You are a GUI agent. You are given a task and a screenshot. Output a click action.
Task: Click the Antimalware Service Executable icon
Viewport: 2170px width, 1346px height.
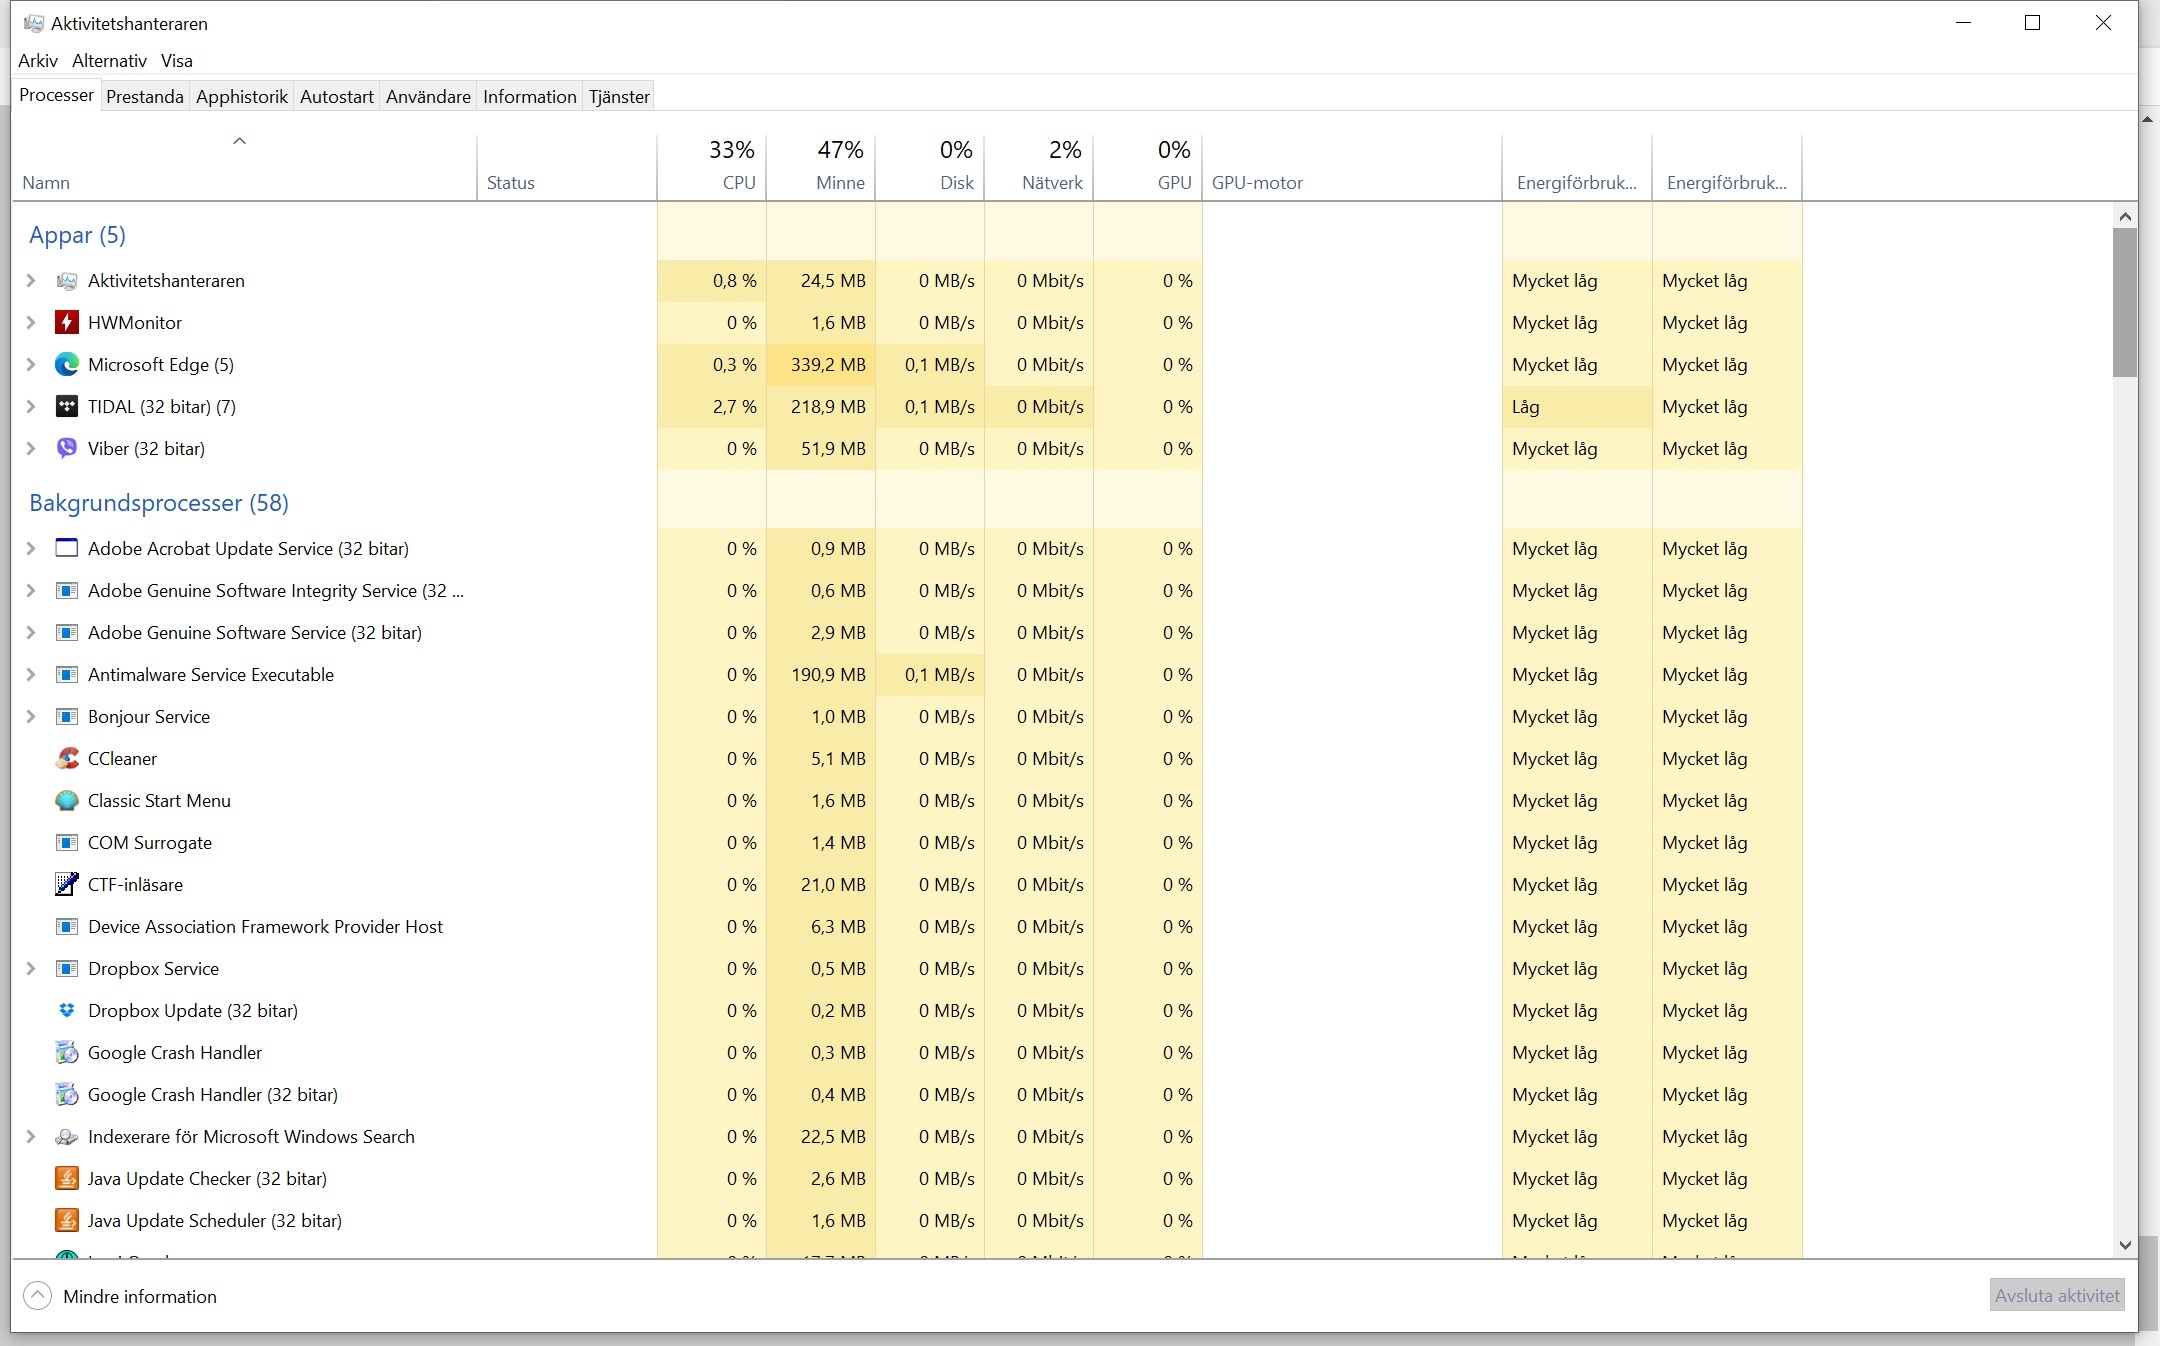tap(66, 675)
